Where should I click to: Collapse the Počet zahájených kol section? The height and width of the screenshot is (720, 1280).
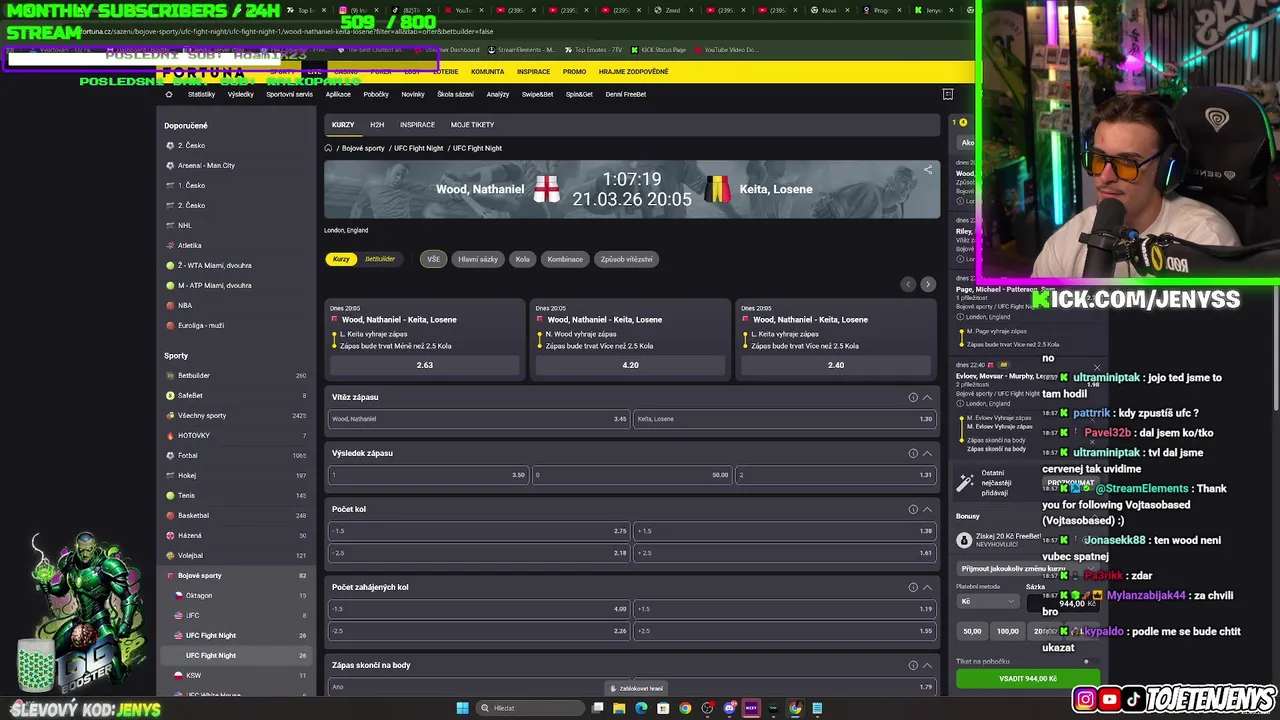pos(927,587)
